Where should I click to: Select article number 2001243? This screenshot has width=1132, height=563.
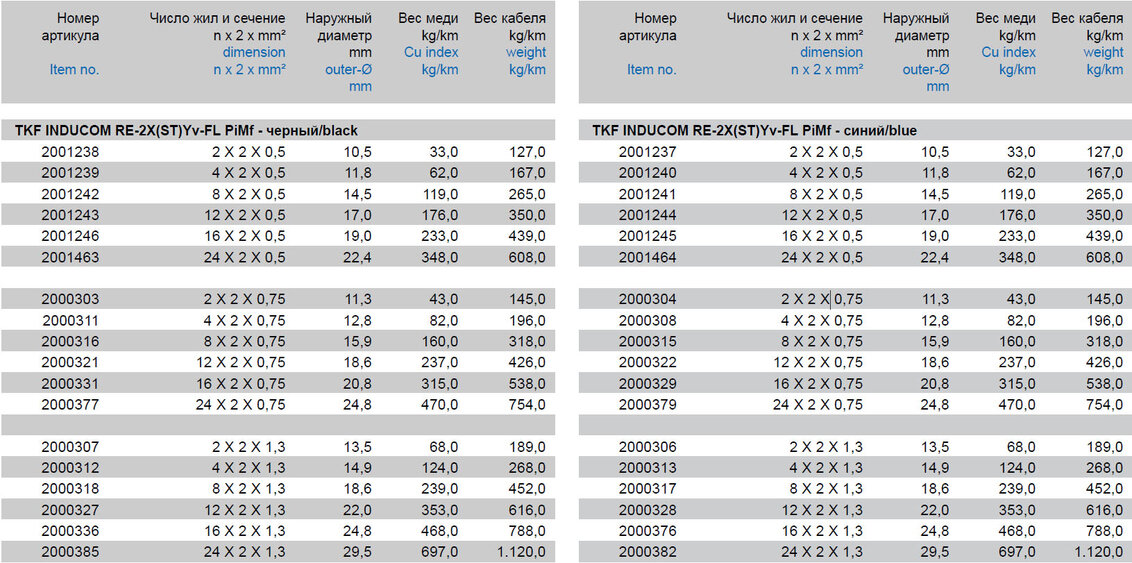pos(70,215)
